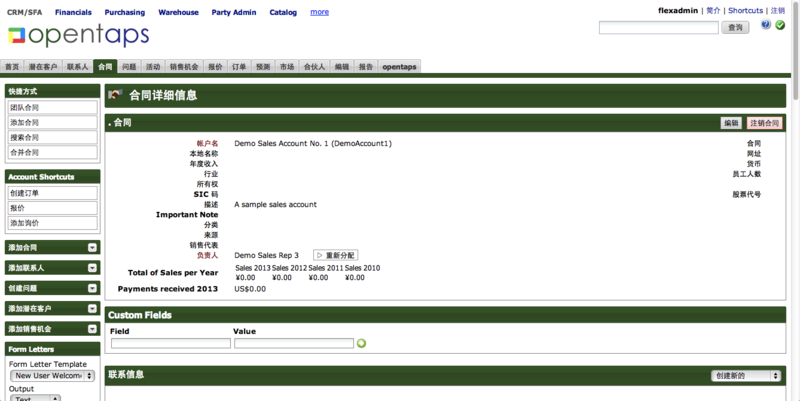Expand the 添加联系人 sidebar panel
Image resolution: width=800 pixels, height=401 pixels.
92,268
